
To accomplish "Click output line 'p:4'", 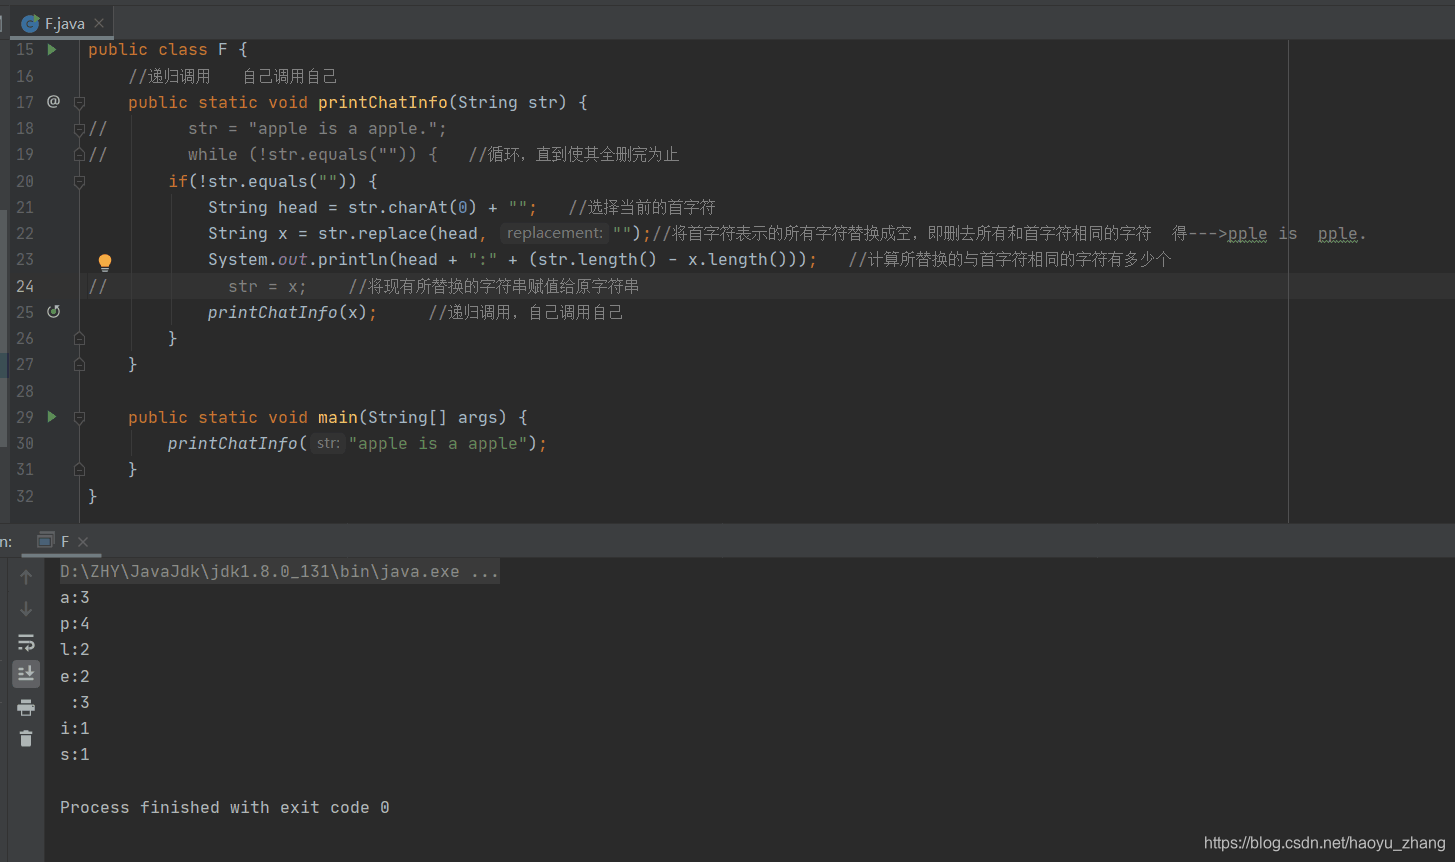I will [x=75, y=624].
